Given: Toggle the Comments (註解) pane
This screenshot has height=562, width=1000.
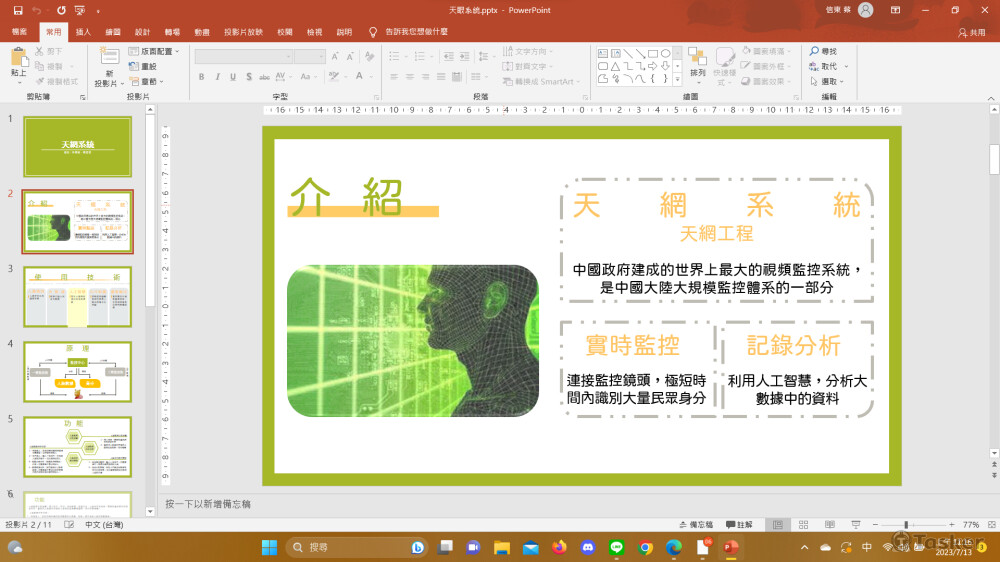Looking at the screenshot, I should [x=739, y=524].
